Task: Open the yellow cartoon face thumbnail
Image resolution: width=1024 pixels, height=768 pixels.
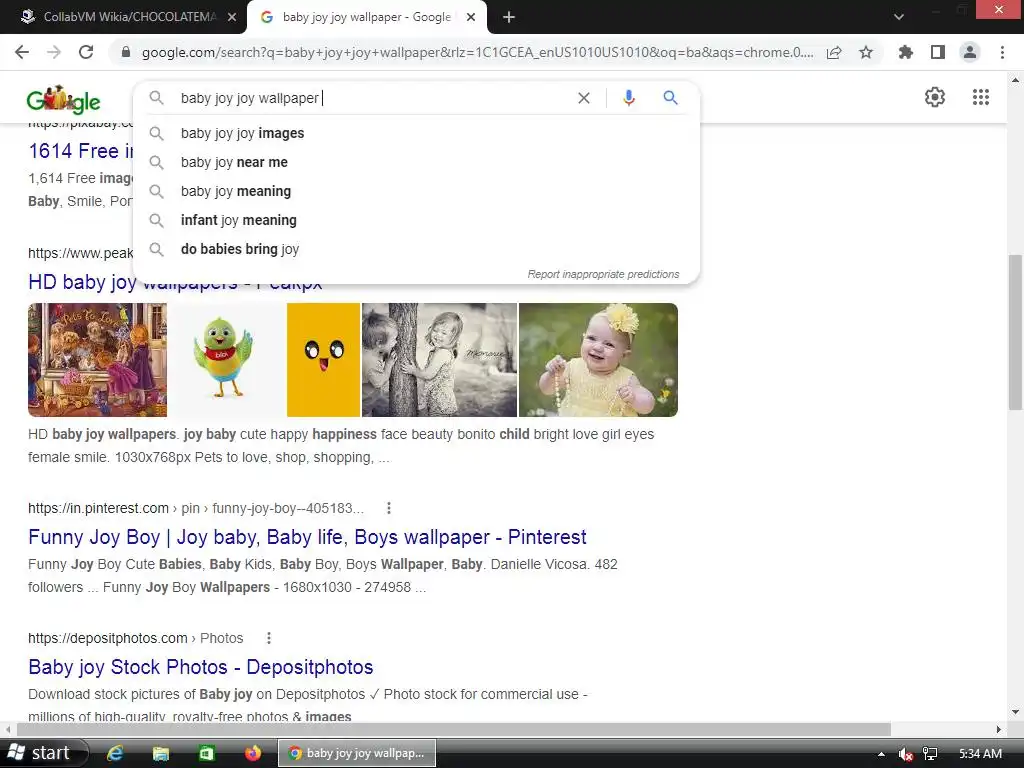Action: coord(323,360)
